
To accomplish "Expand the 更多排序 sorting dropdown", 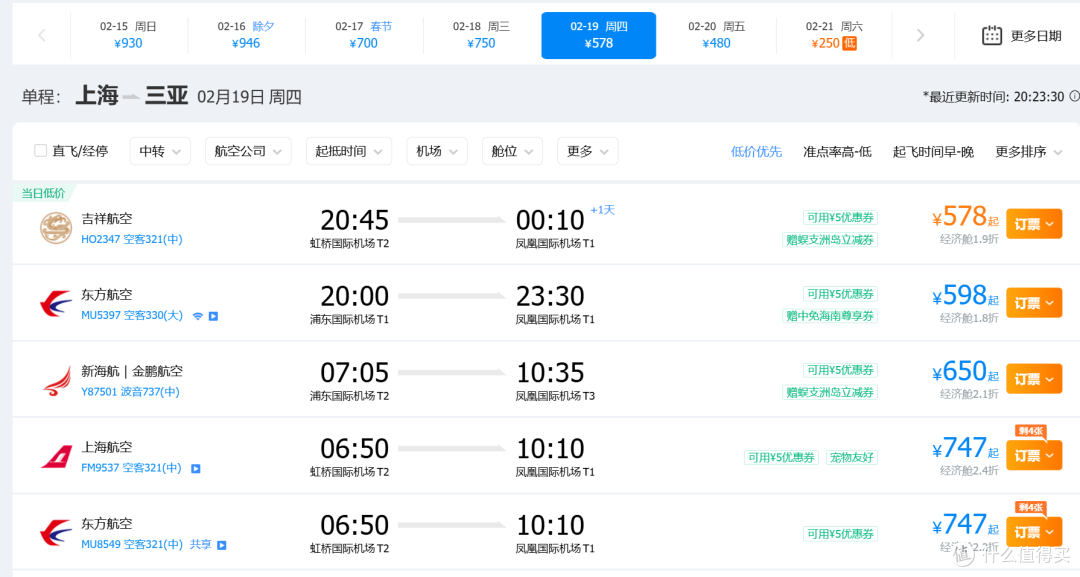I will click(x=1028, y=151).
